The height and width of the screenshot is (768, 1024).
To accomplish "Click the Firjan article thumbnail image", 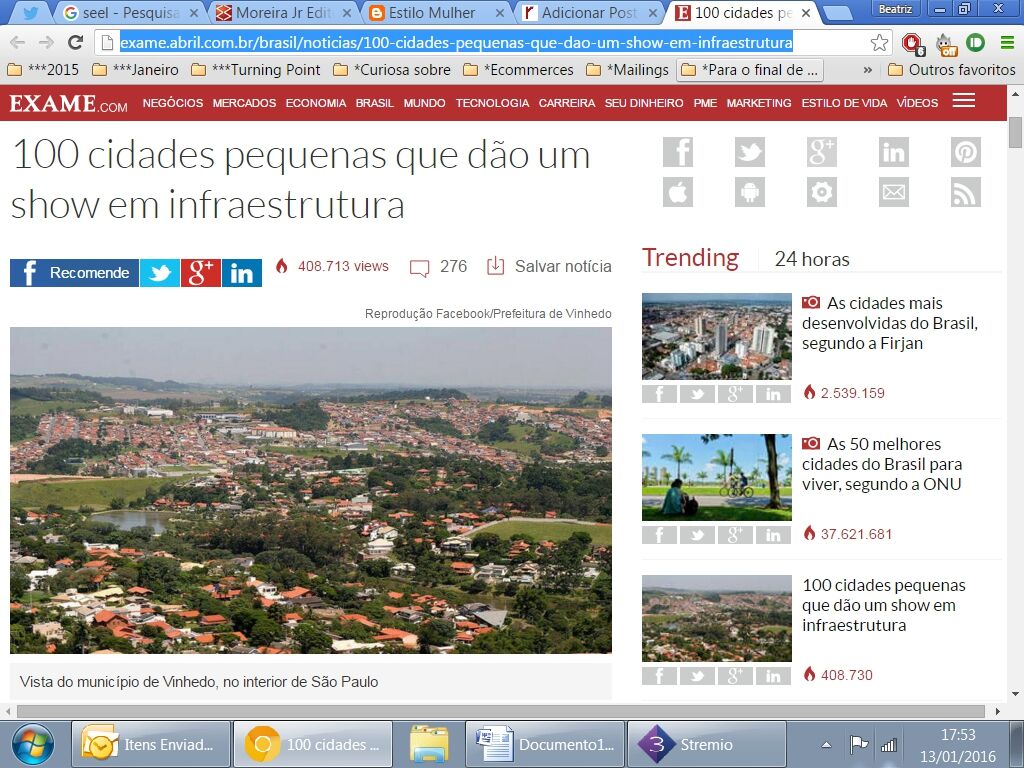I will [x=716, y=336].
